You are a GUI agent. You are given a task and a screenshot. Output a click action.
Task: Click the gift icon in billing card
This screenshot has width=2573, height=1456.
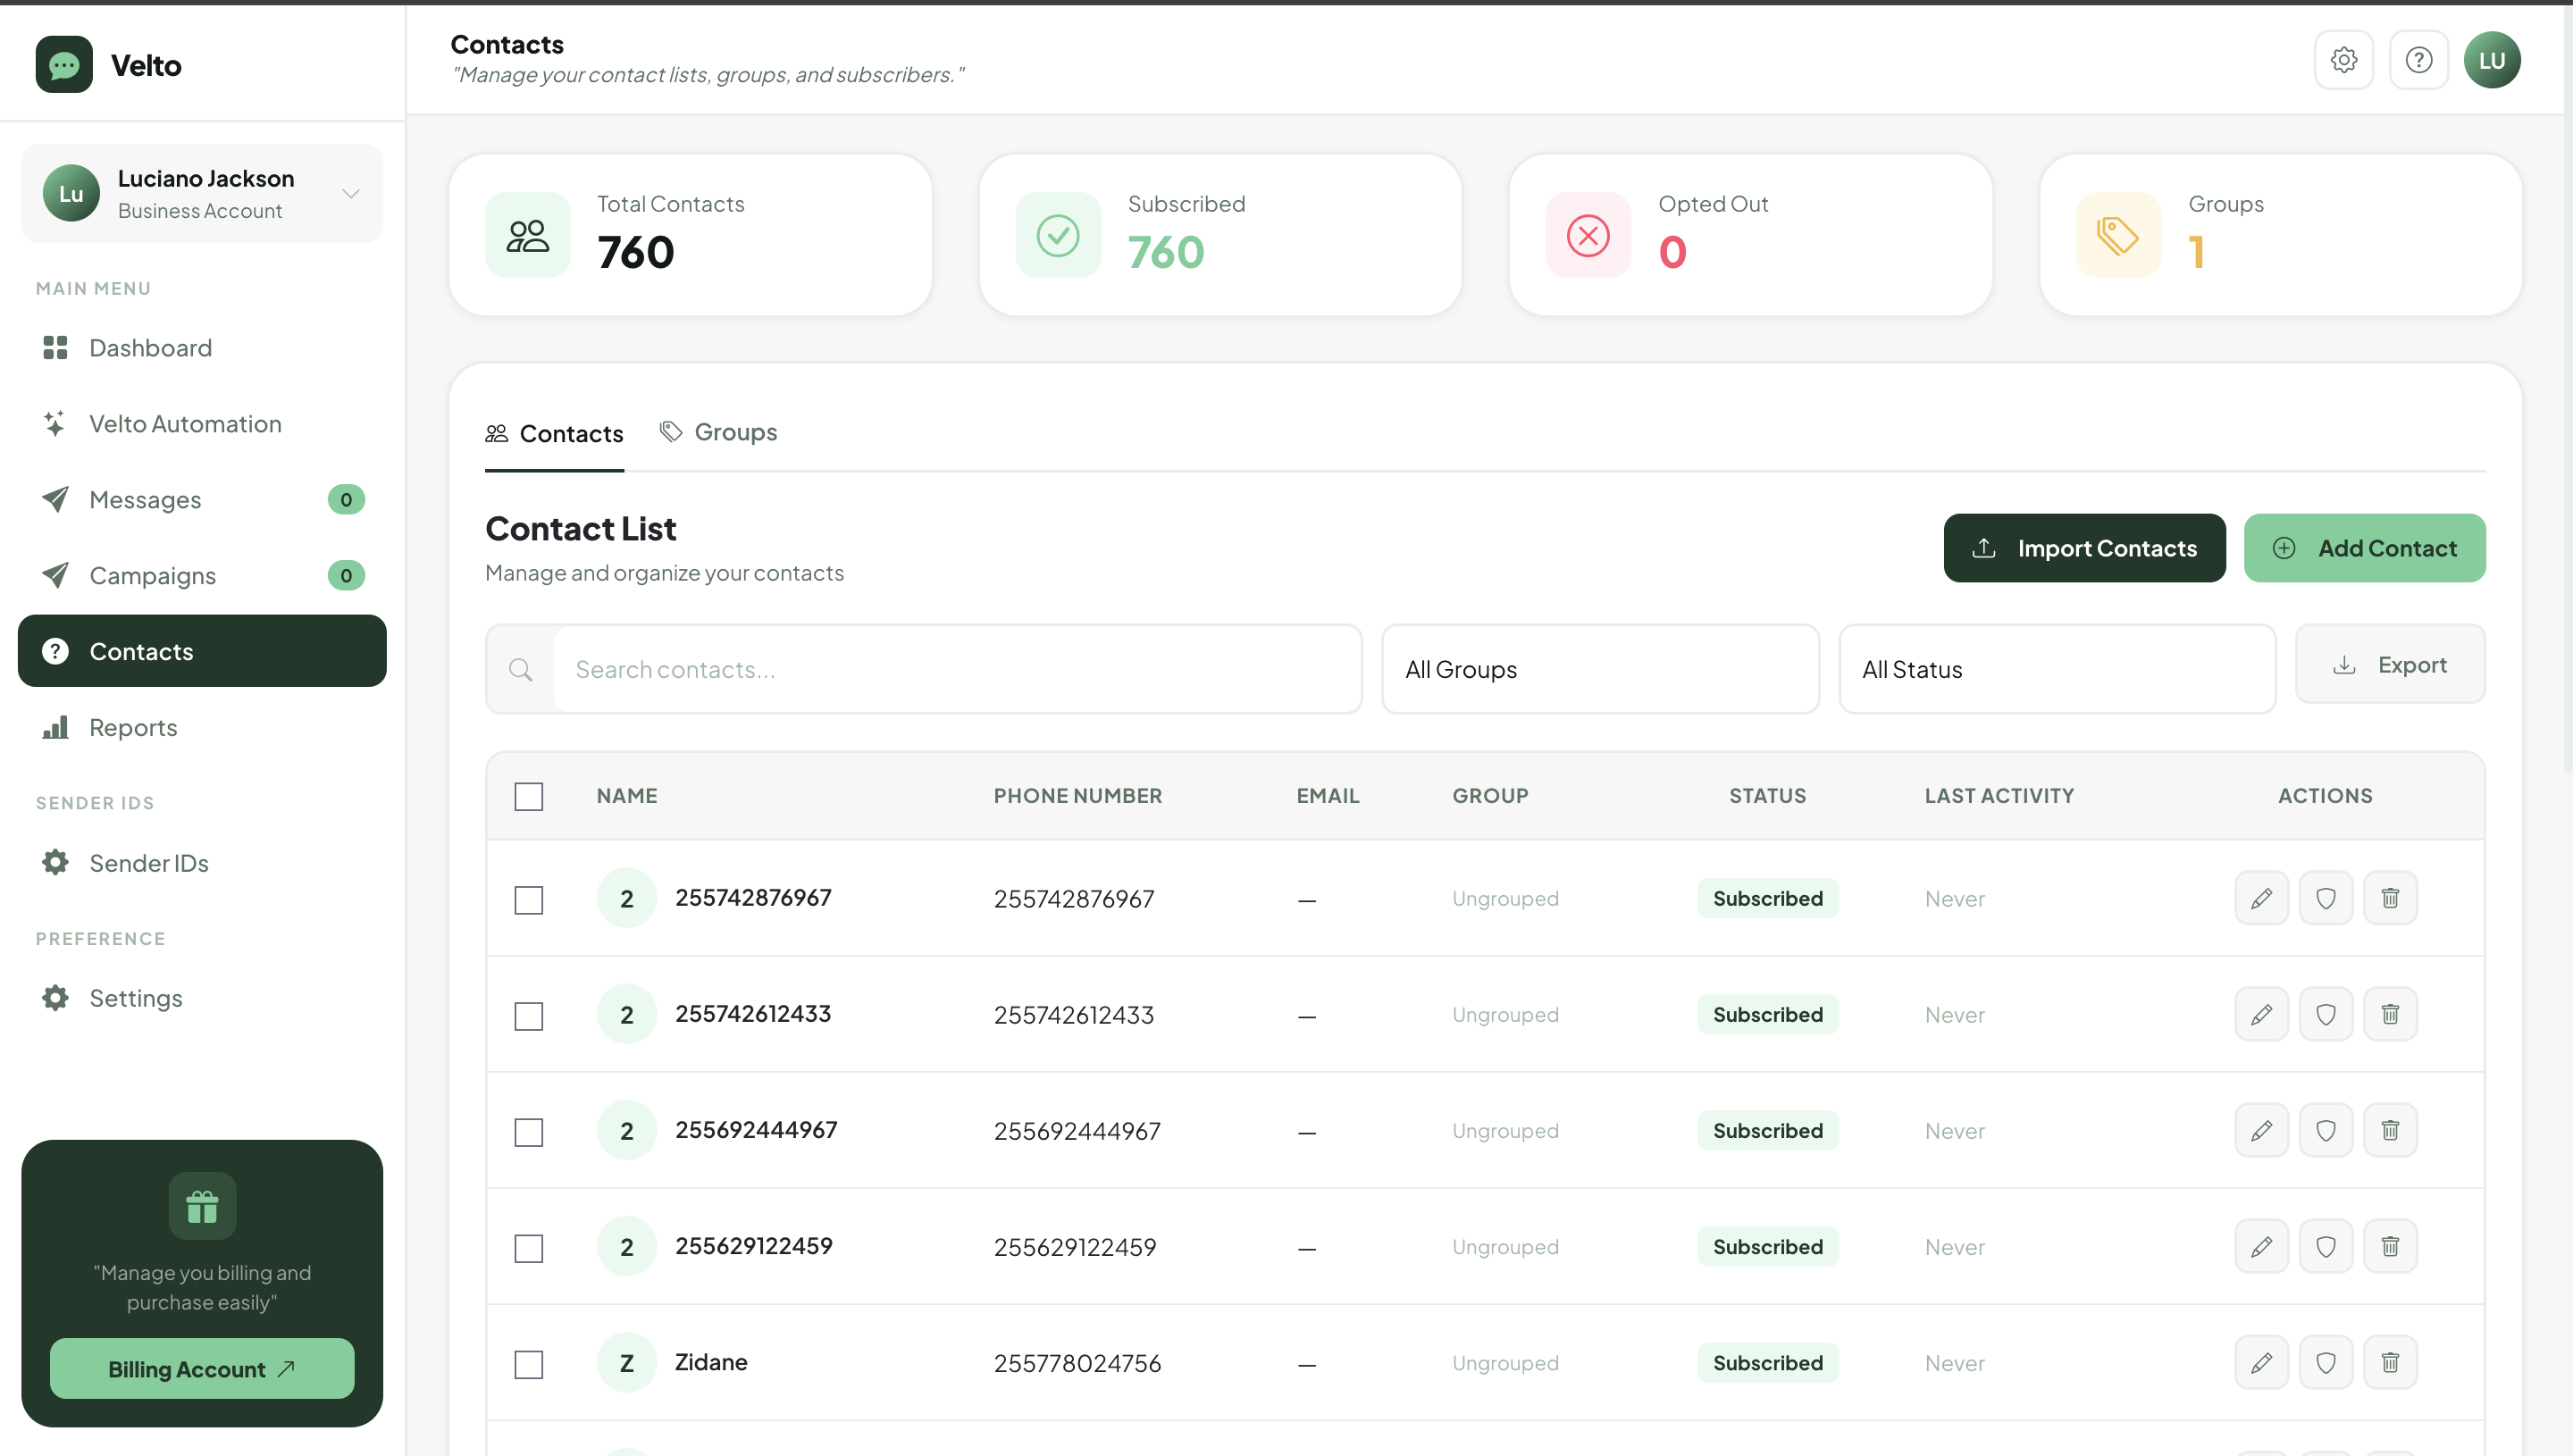[x=202, y=1206]
